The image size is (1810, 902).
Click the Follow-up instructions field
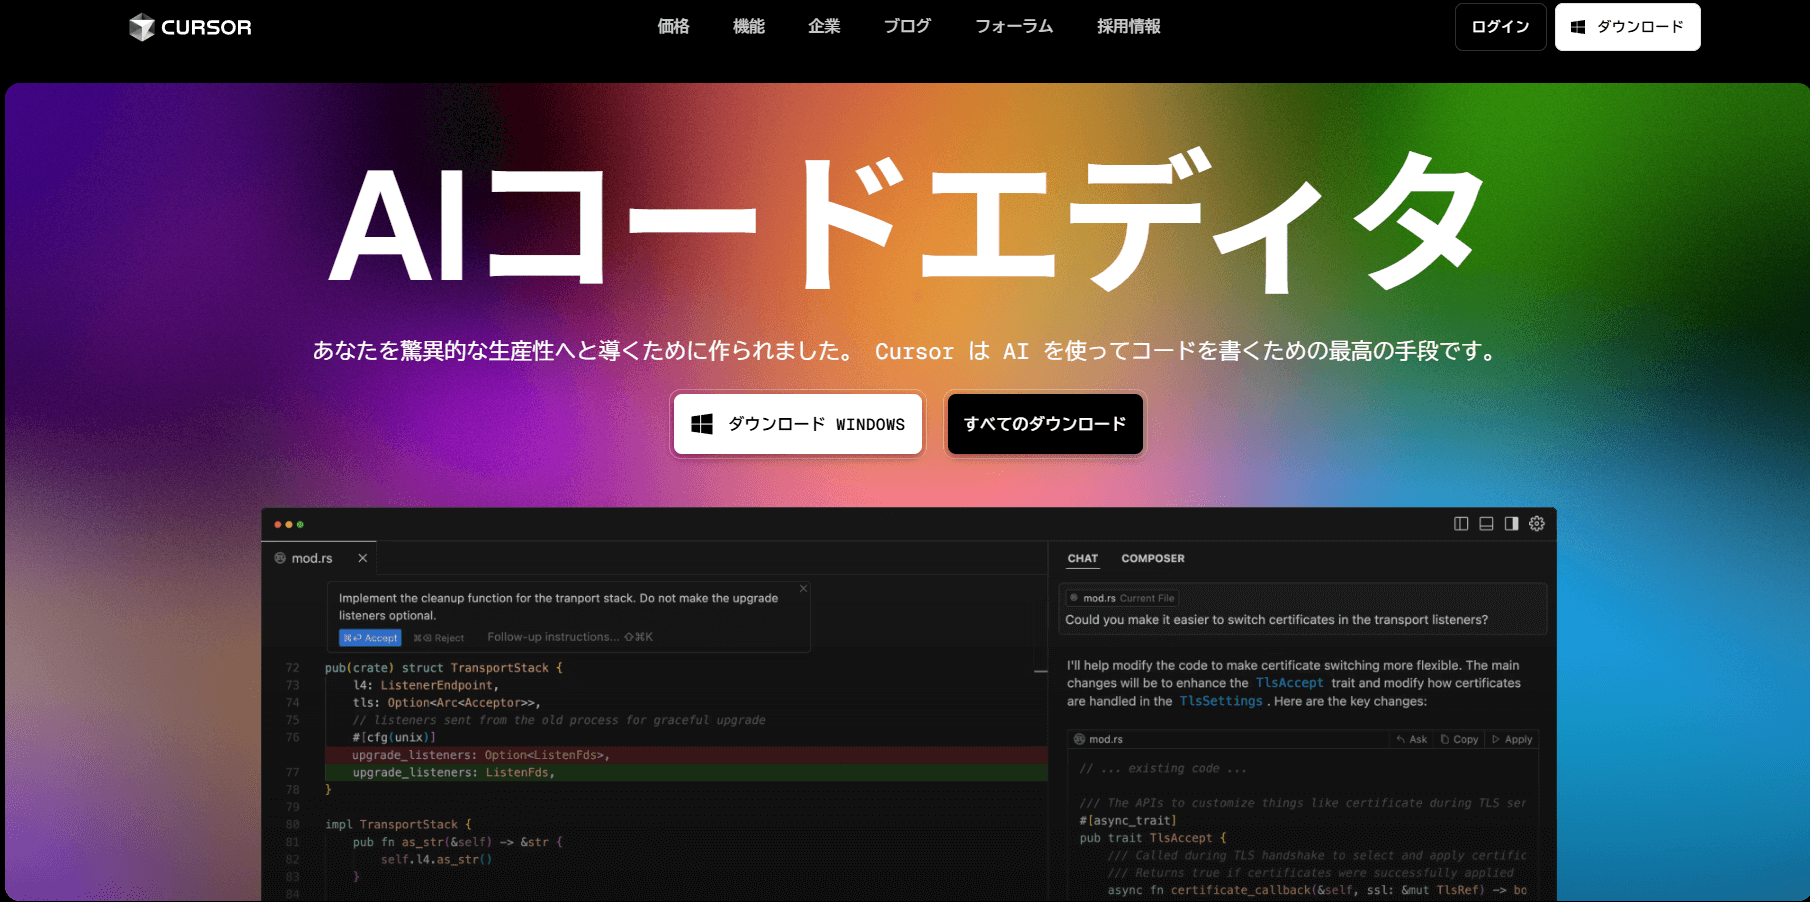click(570, 637)
